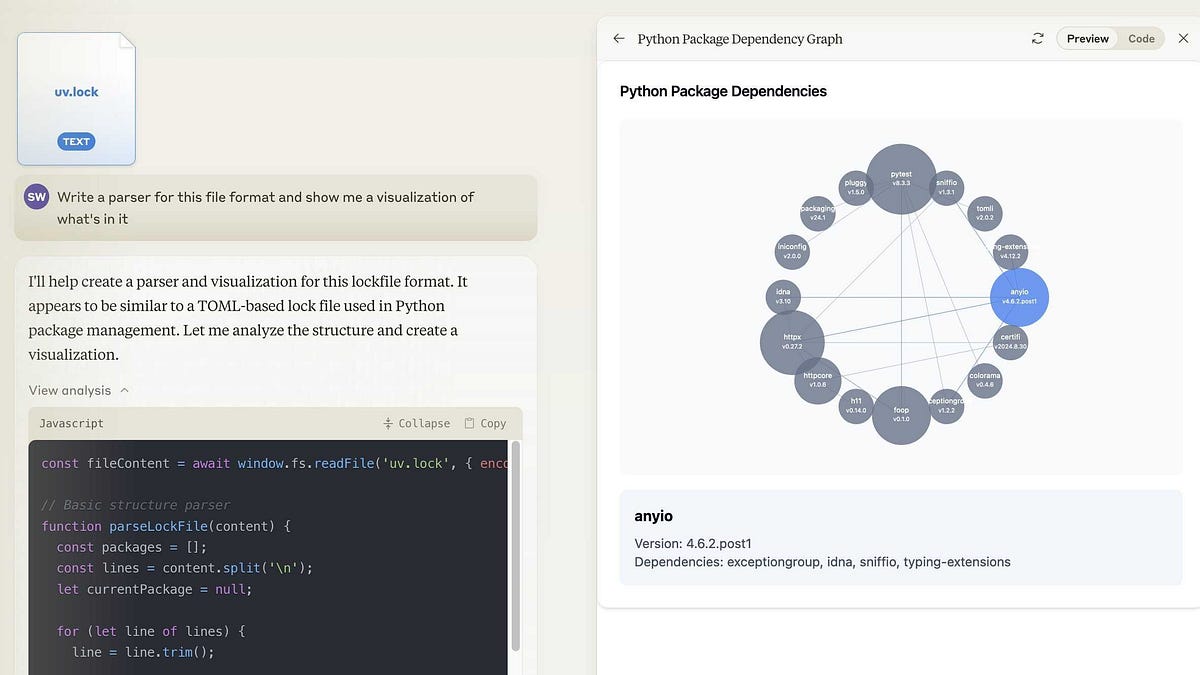This screenshot has width=1200, height=675.
Task: Select the typing-extensions node in the graph
Action: click(x=1010, y=251)
